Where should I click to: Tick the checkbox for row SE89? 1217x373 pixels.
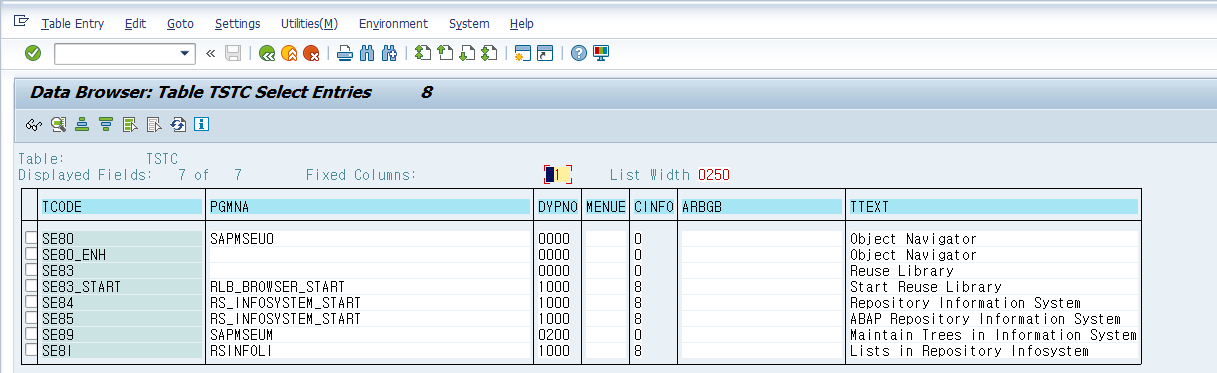click(x=31, y=334)
